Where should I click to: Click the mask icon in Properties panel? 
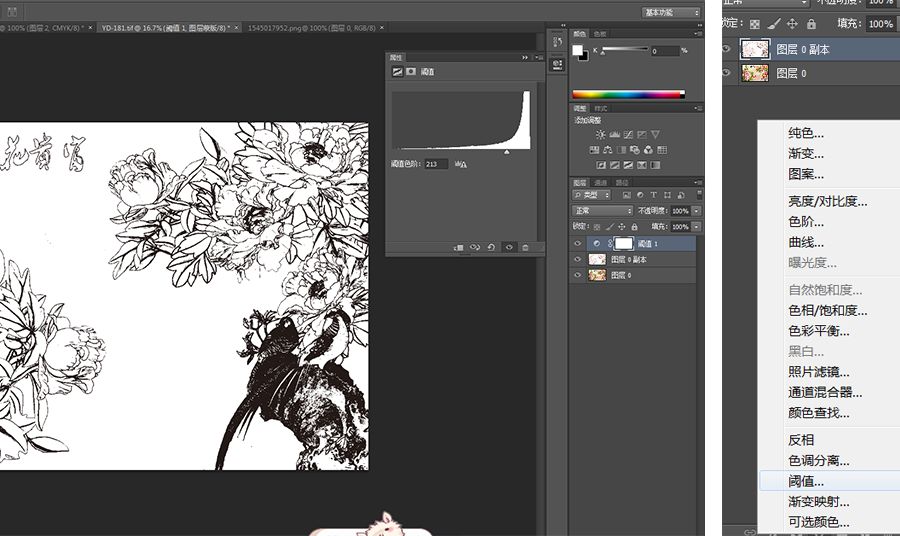click(x=411, y=72)
